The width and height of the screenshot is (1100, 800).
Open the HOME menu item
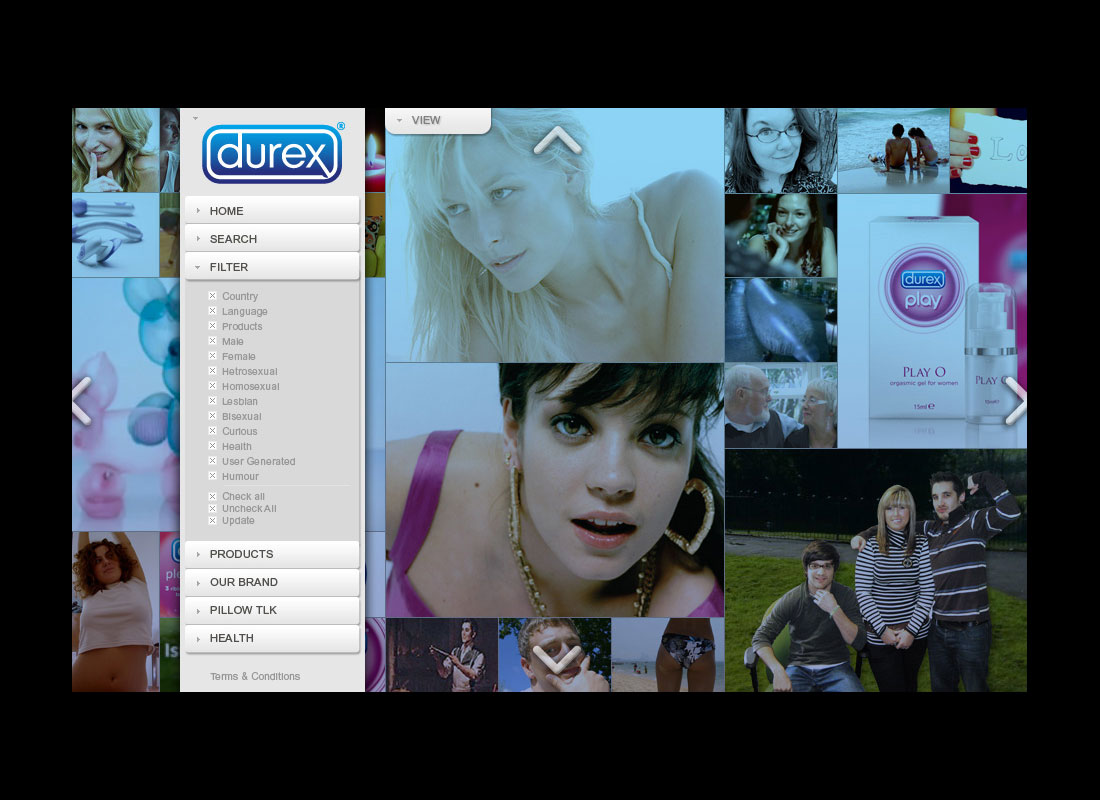[x=272, y=211]
